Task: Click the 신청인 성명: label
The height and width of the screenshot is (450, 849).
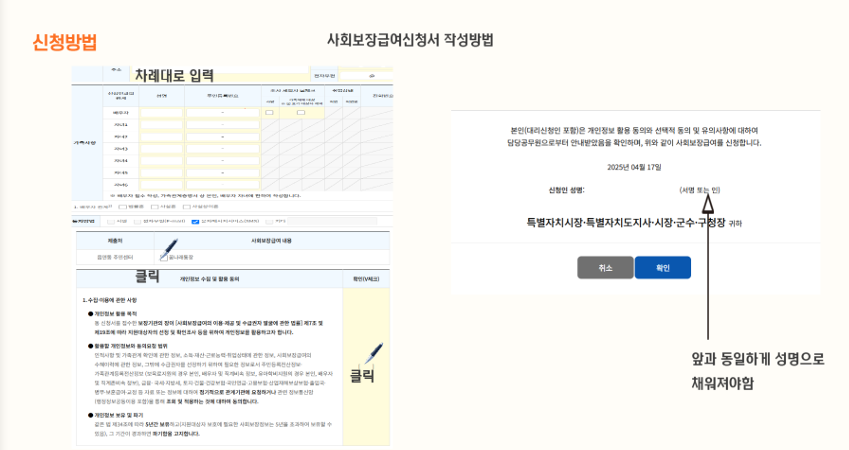Action: 566,190
